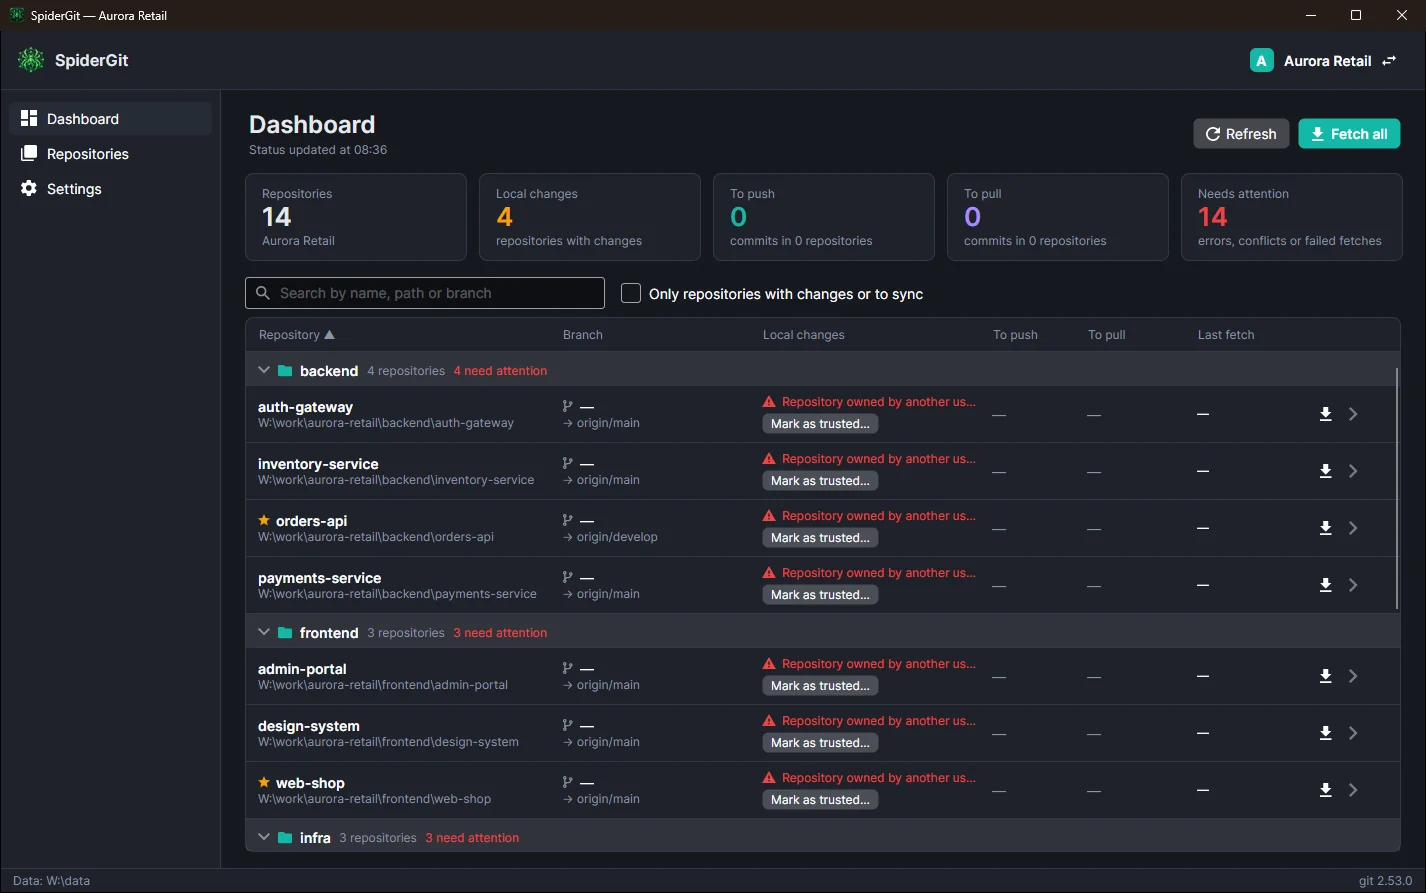Click the backend group folder icon
Image resolution: width=1426 pixels, height=893 pixels.
point(285,371)
